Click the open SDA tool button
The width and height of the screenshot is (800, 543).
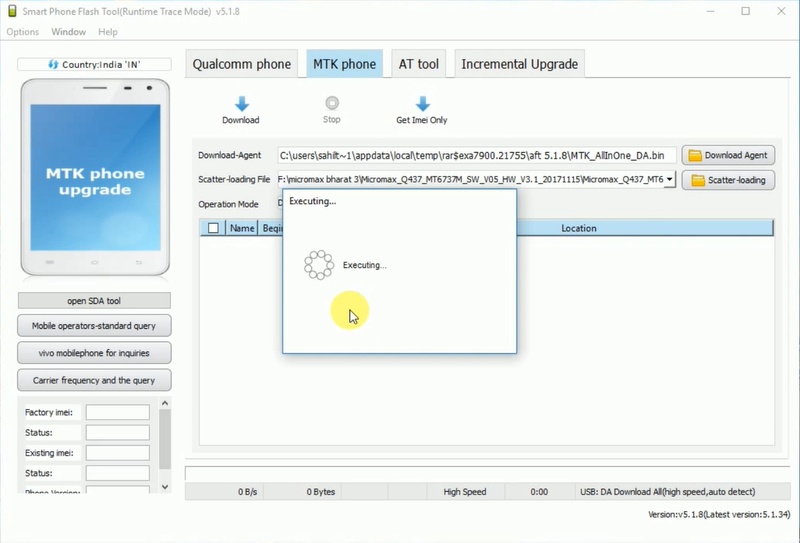tap(94, 300)
